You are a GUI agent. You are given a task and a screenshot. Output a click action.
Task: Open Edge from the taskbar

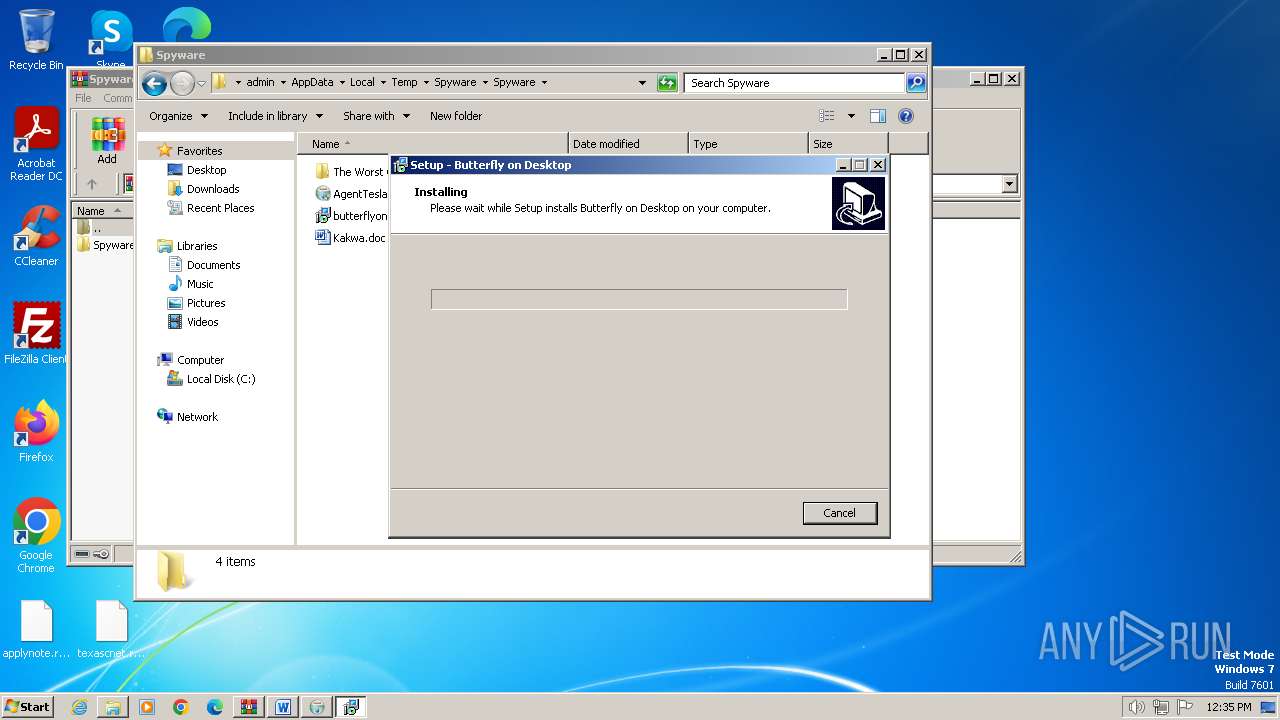pos(215,707)
